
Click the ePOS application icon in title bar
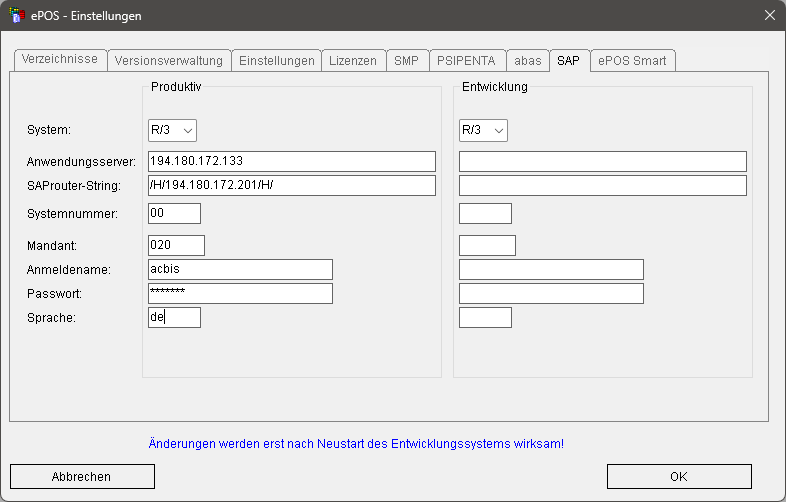click(17, 16)
